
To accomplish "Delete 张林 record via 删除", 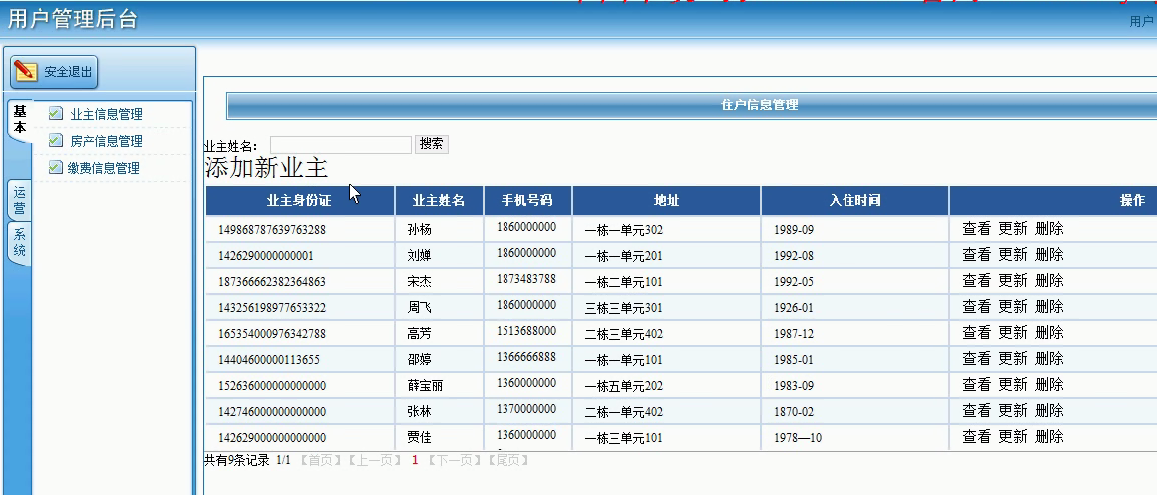I will tap(1049, 410).
